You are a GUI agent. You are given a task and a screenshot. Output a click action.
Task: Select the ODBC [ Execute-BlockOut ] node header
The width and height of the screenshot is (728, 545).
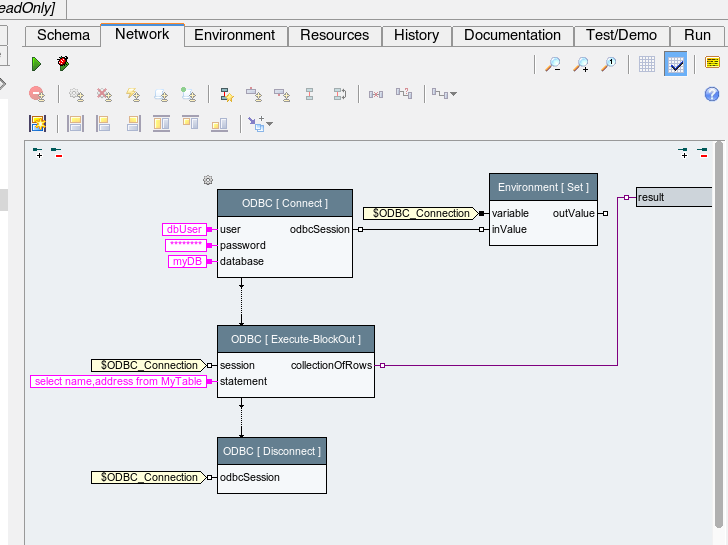(x=296, y=339)
